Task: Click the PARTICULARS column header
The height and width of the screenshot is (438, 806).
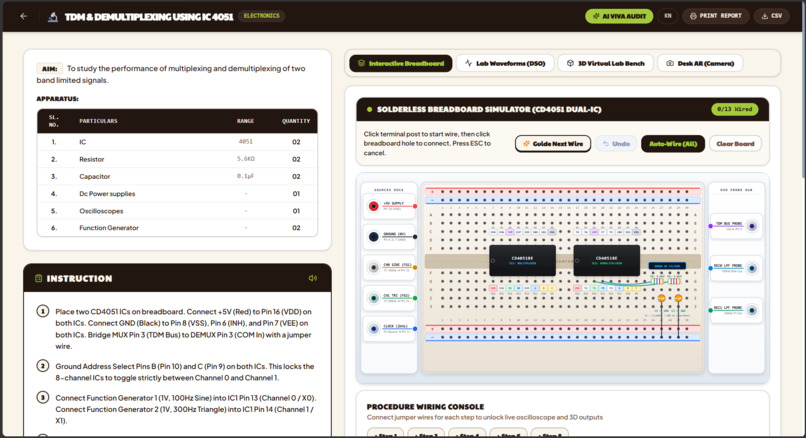Action: point(98,121)
